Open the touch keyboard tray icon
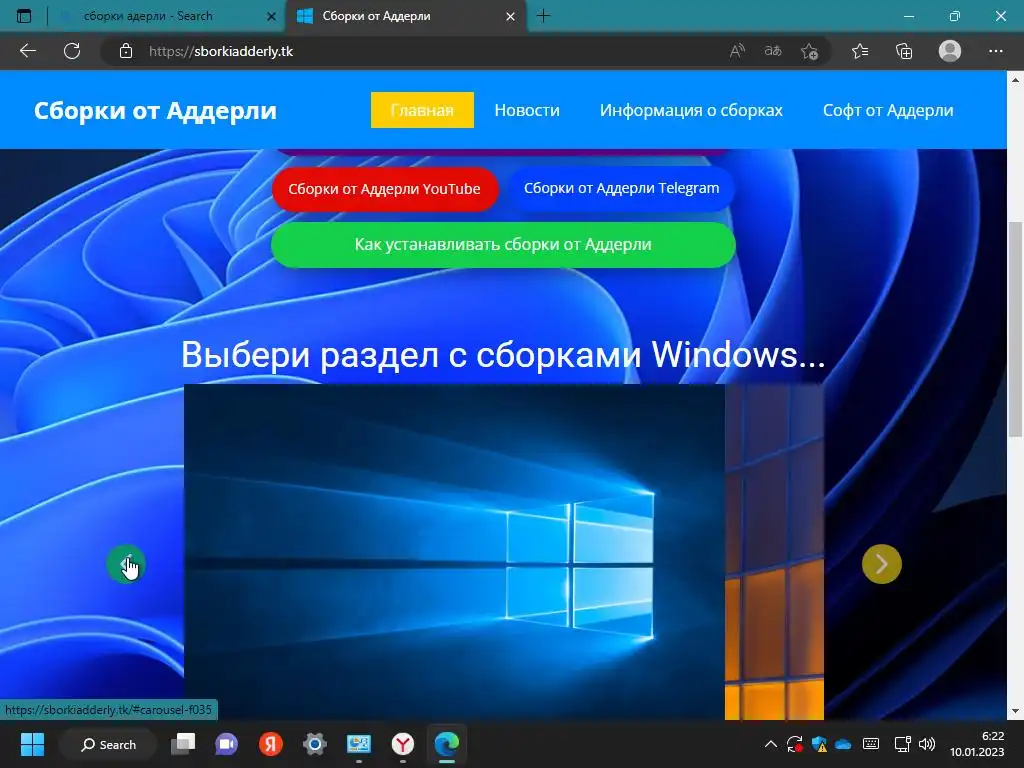1024x768 pixels. pyautogui.click(x=871, y=744)
